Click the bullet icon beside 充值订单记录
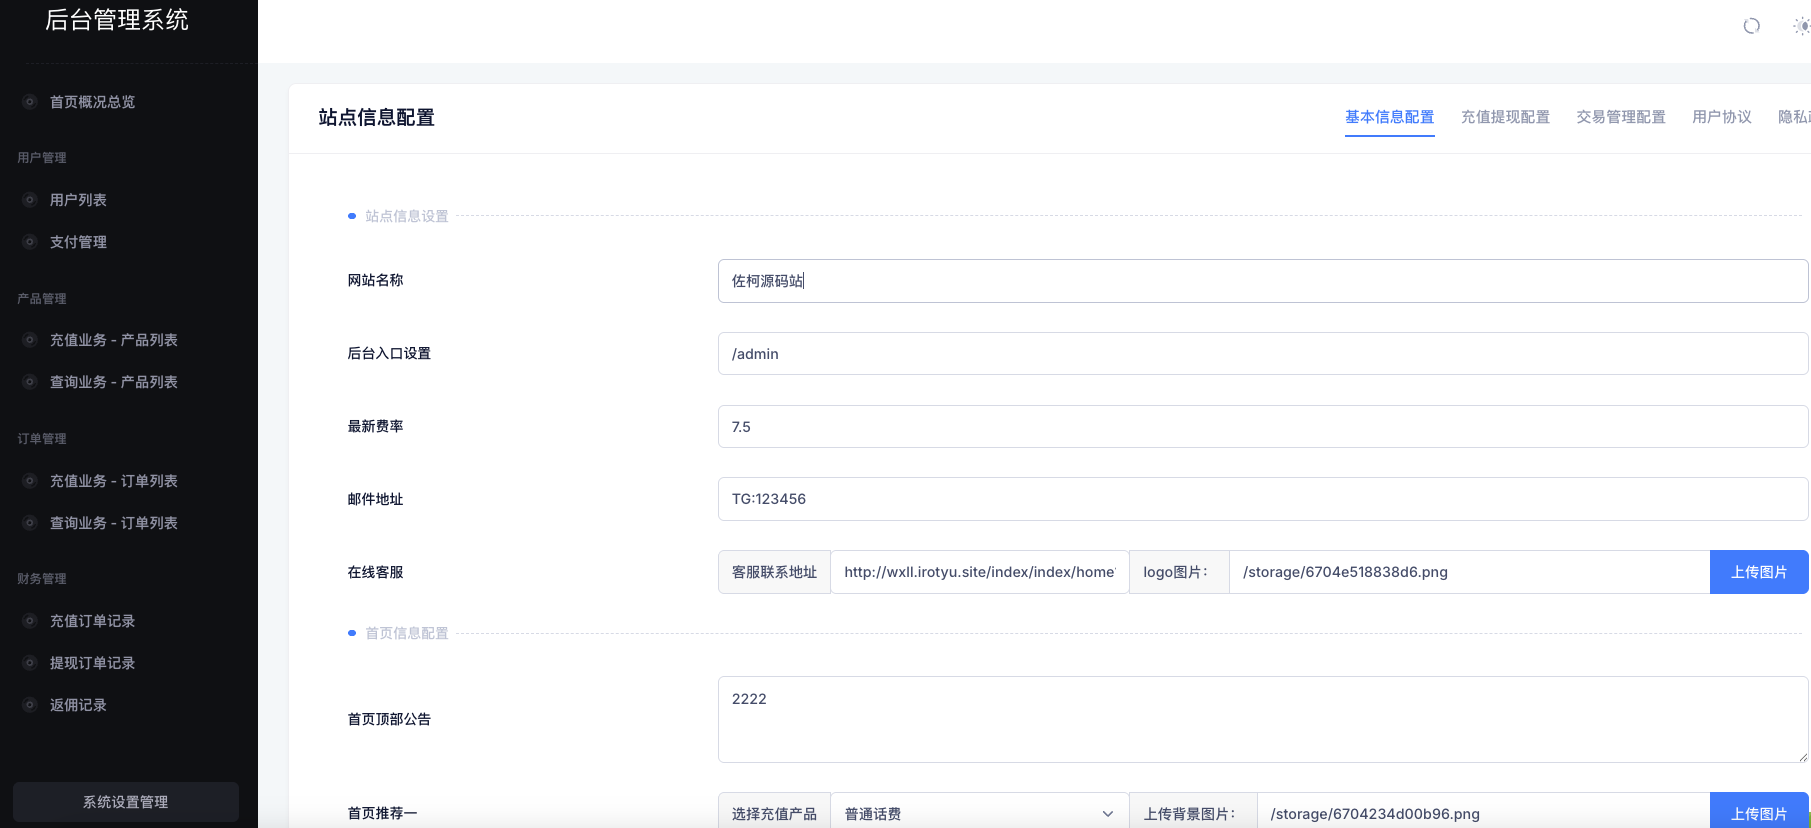The width and height of the screenshot is (1811, 828). tap(30, 621)
